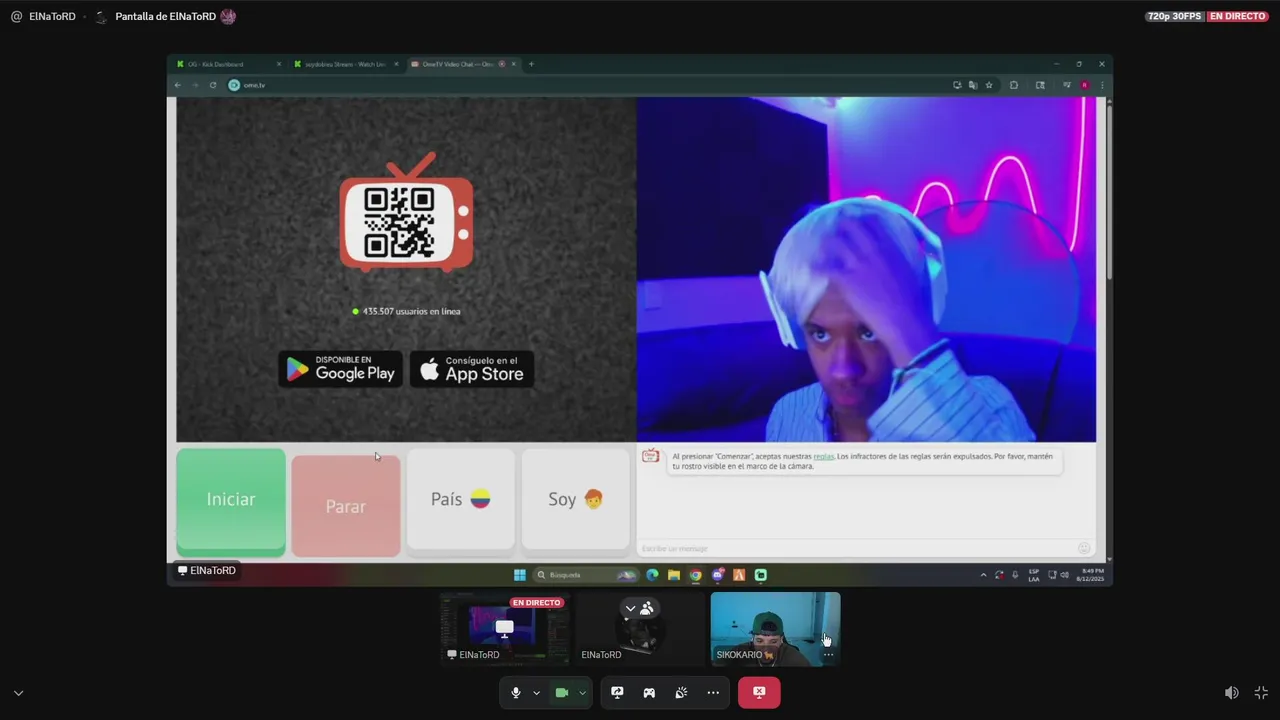Image resolution: width=1280 pixels, height=720 pixels.
Task: Expand the bottom-left chevron
Action: pyautogui.click(x=18, y=693)
